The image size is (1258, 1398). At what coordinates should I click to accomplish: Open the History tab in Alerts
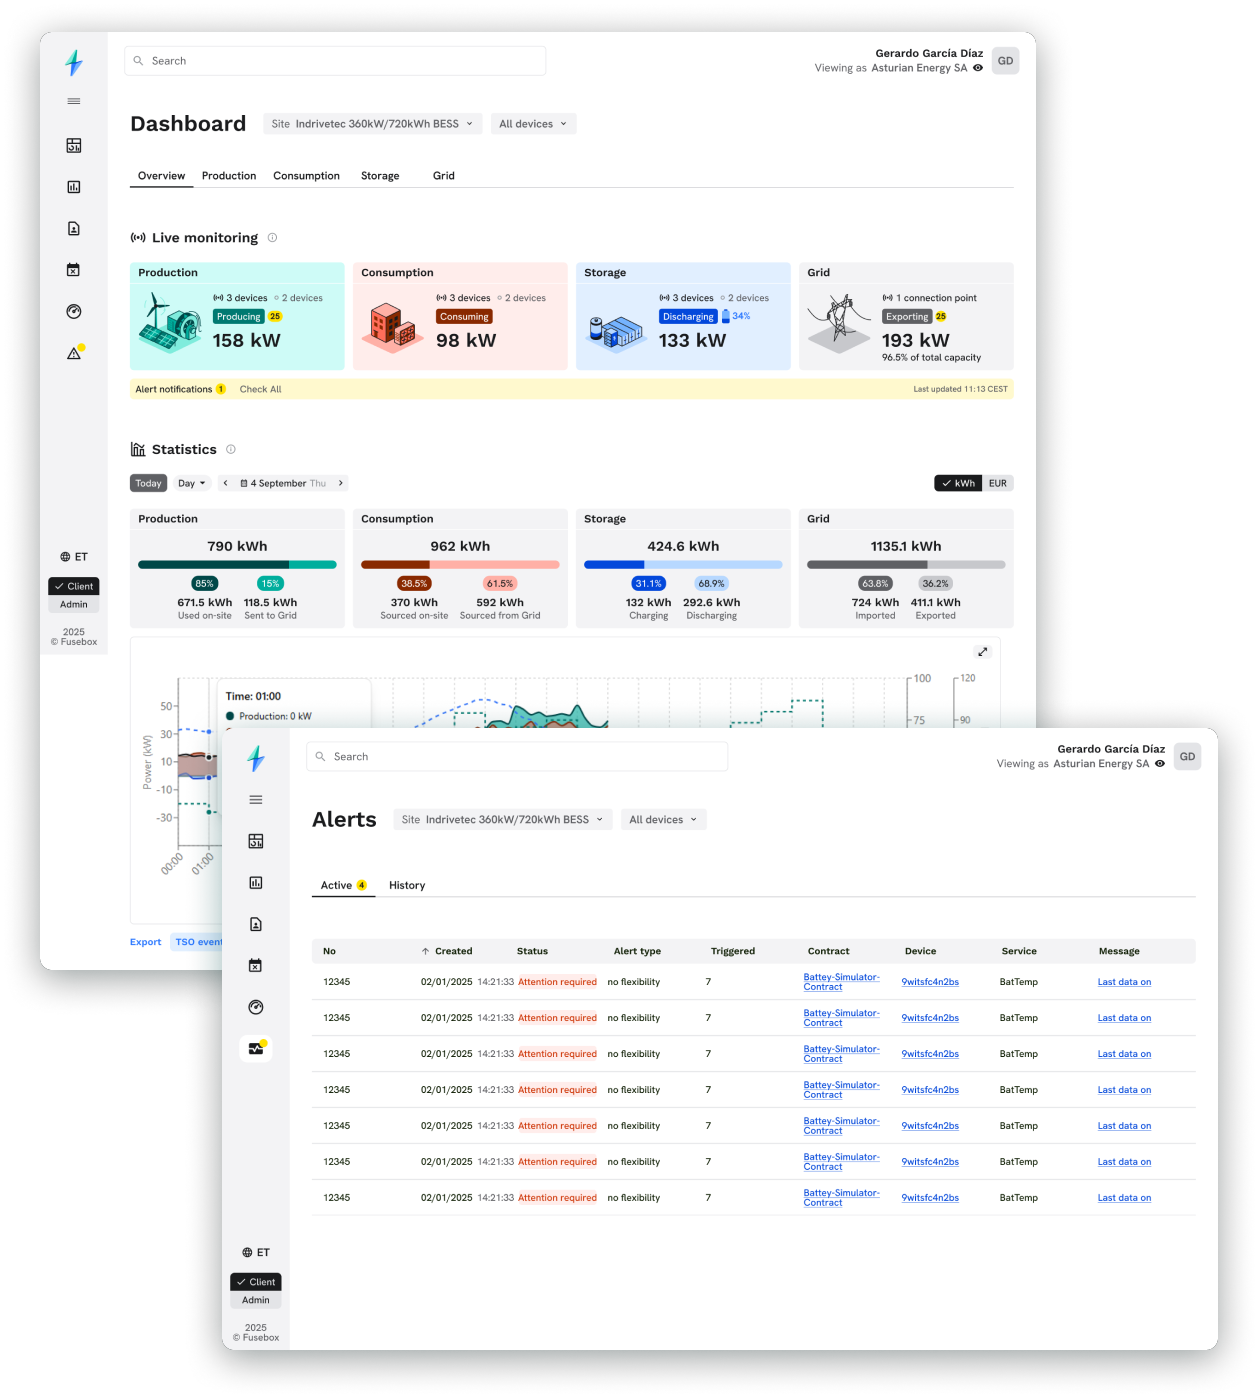pos(407,886)
